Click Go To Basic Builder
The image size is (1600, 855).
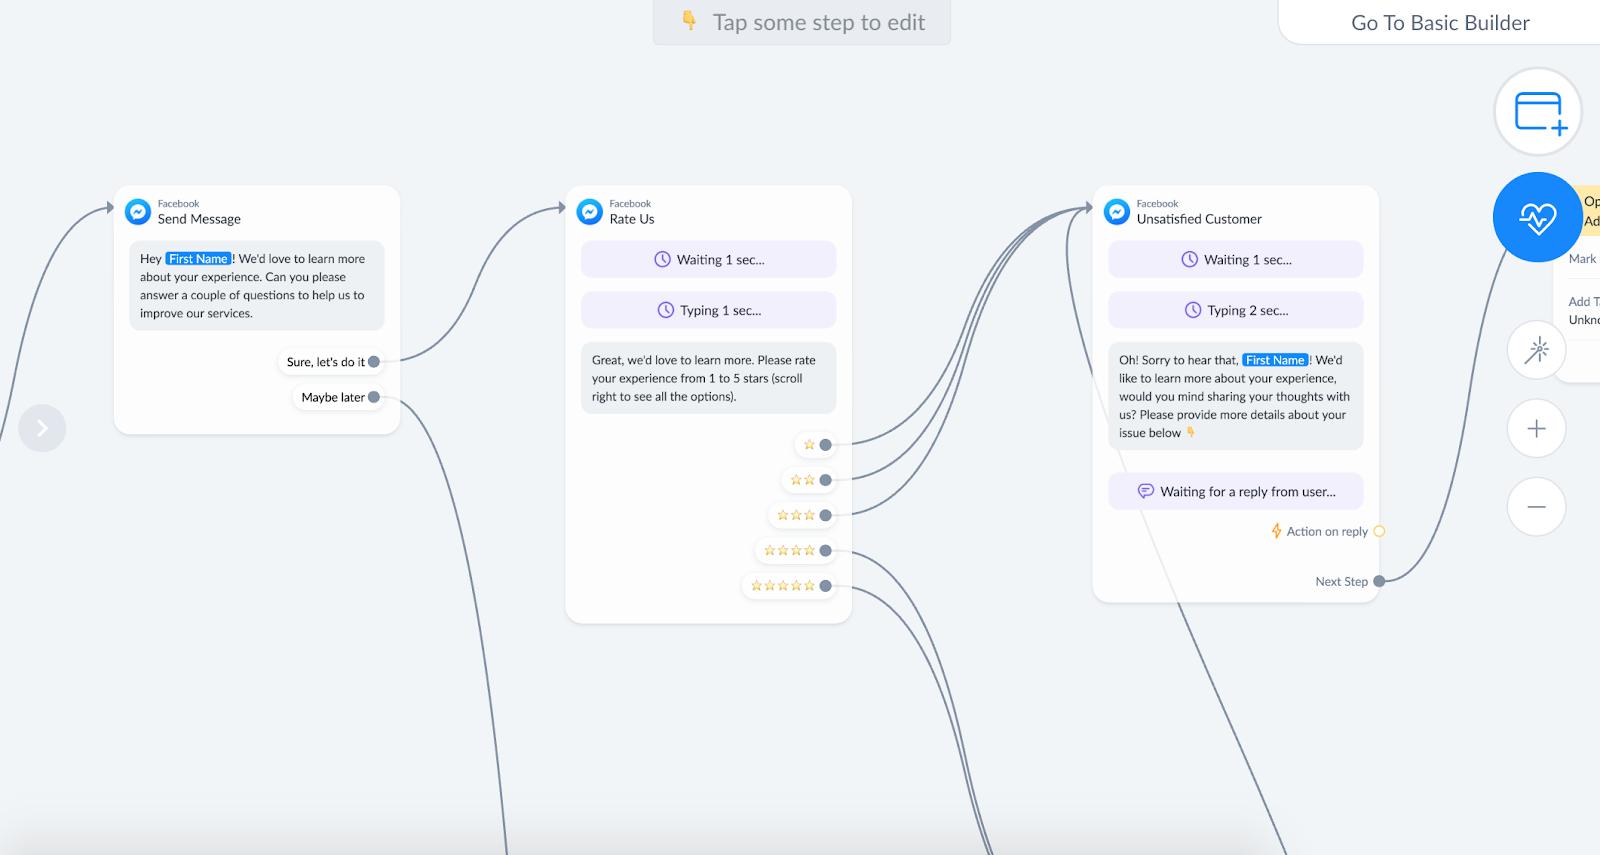pyautogui.click(x=1440, y=23)
